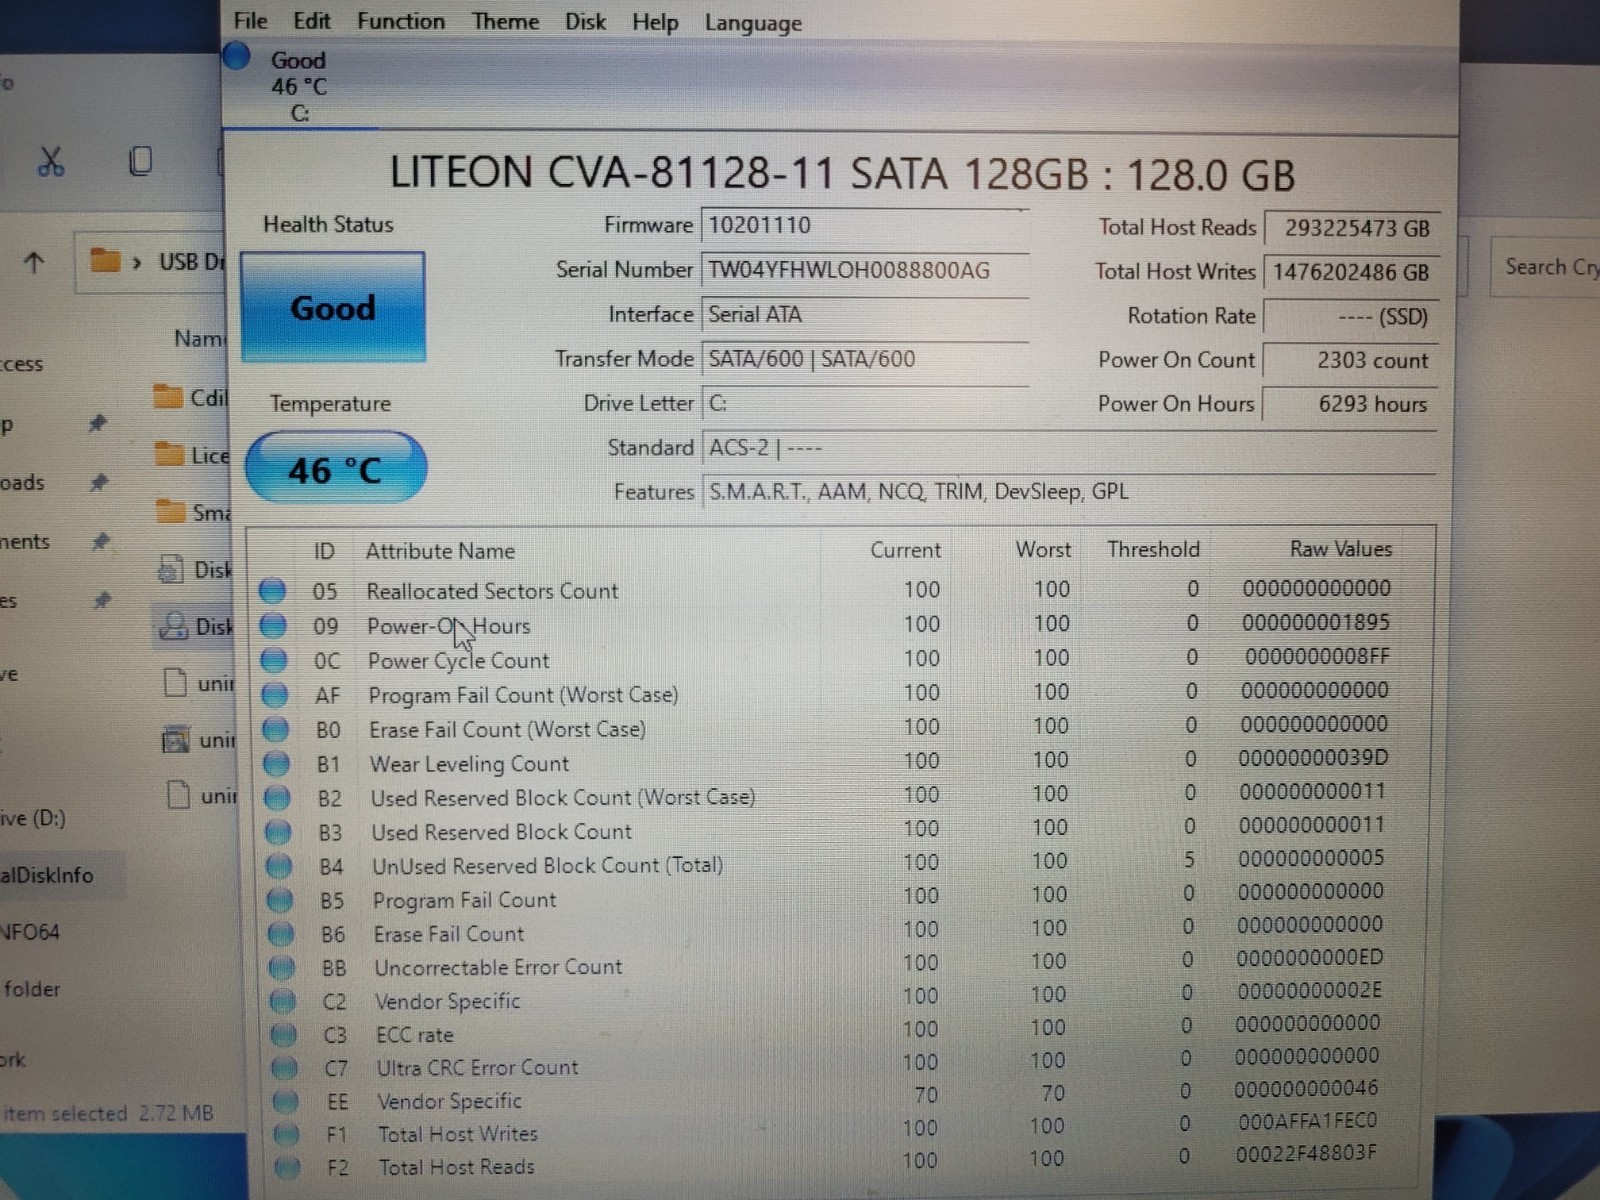
Task: Click the folder icon in Explorer address bar
Action: click(x=105, y=261)
